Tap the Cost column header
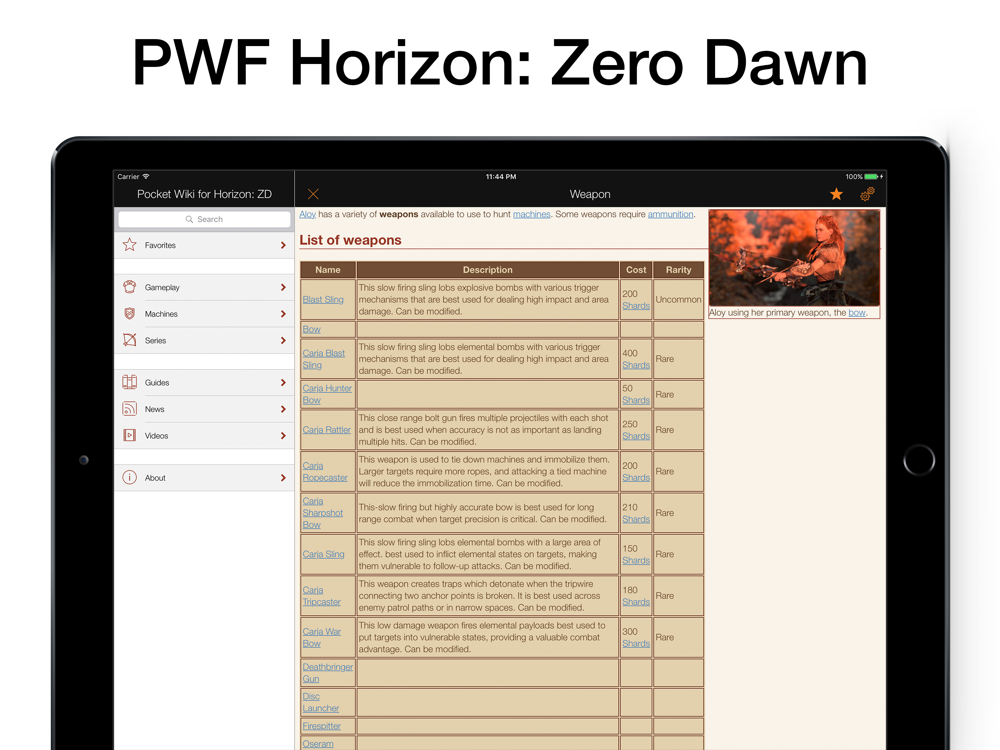Image resolution: width=1000 pixels, height=750 pixels. coord(636,270)
